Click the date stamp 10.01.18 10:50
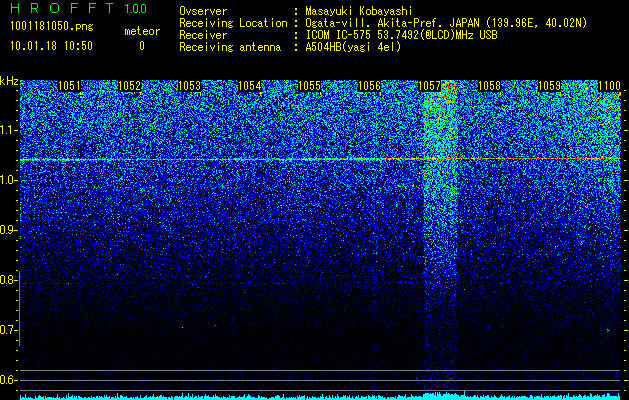This screenshot has width=629, height=400. pyautogui.click(x=51, y=46)
